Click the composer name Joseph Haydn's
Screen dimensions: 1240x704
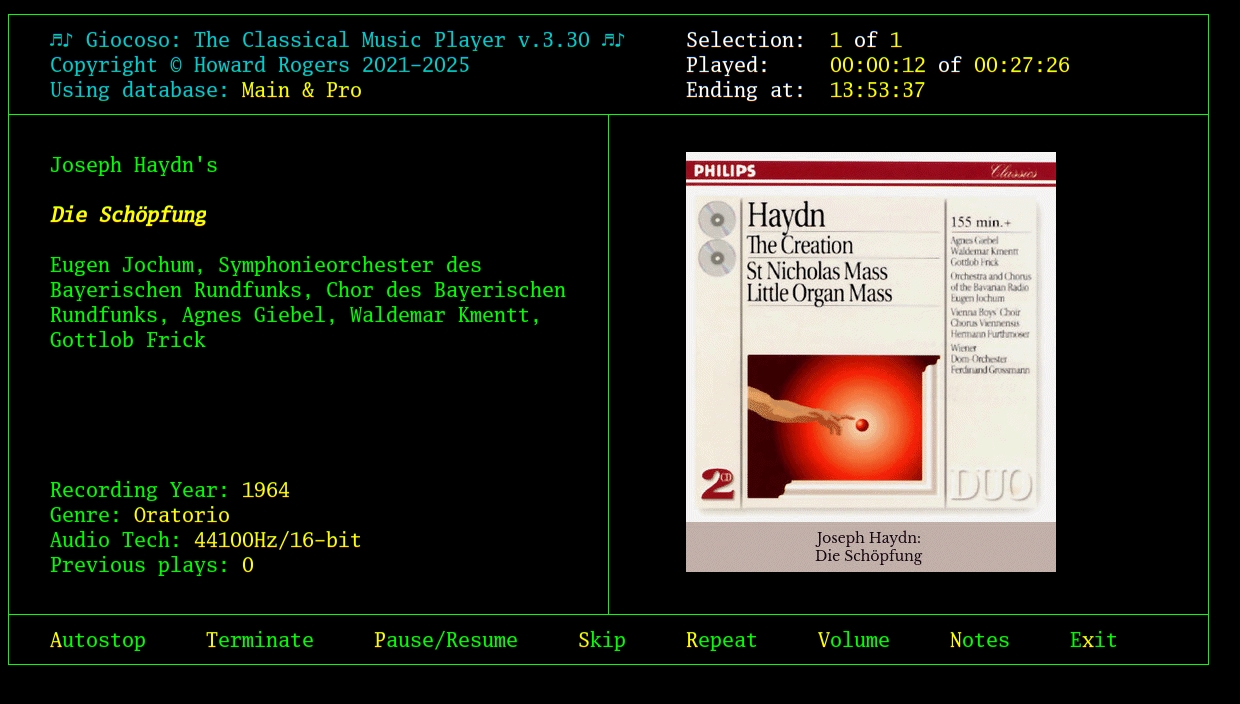[x=133, y=165]
